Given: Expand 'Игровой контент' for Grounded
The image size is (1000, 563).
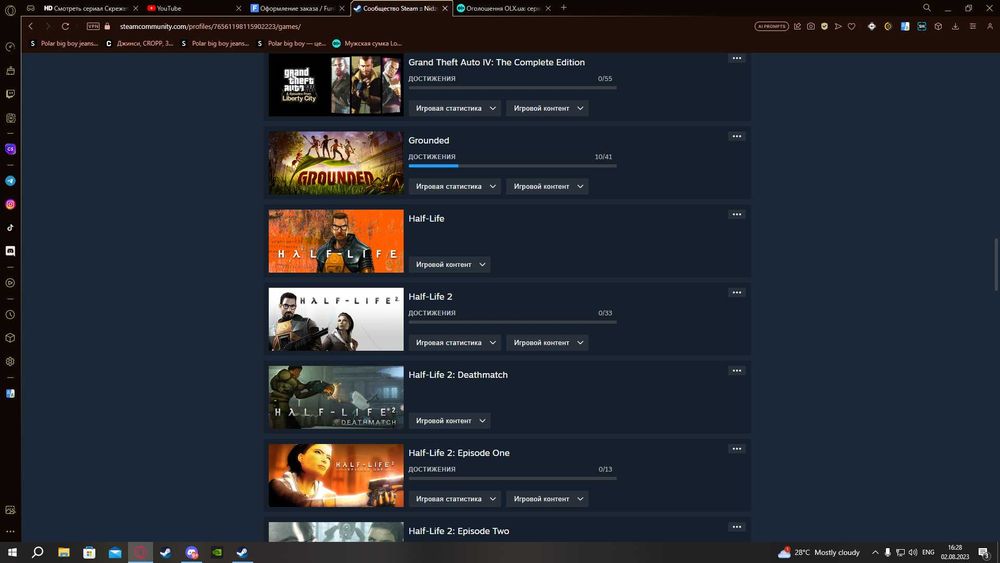Looking at the screenshot, I should pyautogui.click(x=547, y=186).
